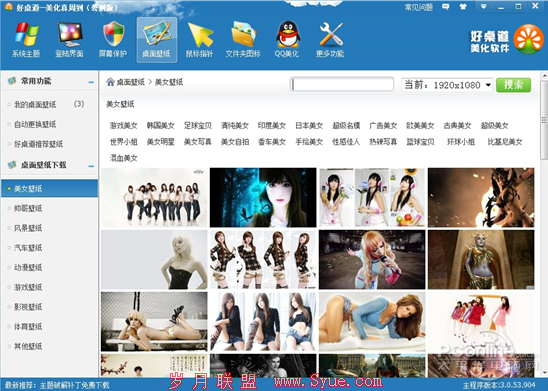Filter by 混血美女 tag
Viewport: 548px width, 391px height.
click(124, 158)
